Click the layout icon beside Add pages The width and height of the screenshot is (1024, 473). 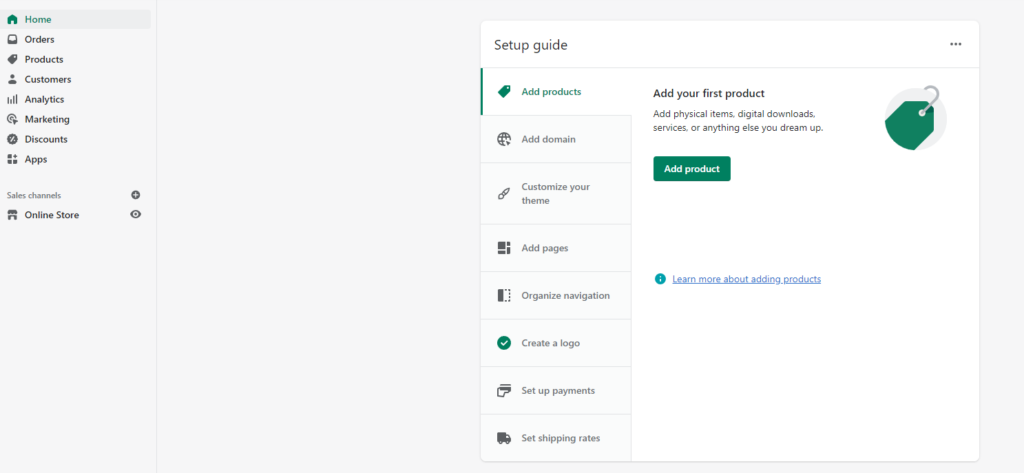click(504, 248)
